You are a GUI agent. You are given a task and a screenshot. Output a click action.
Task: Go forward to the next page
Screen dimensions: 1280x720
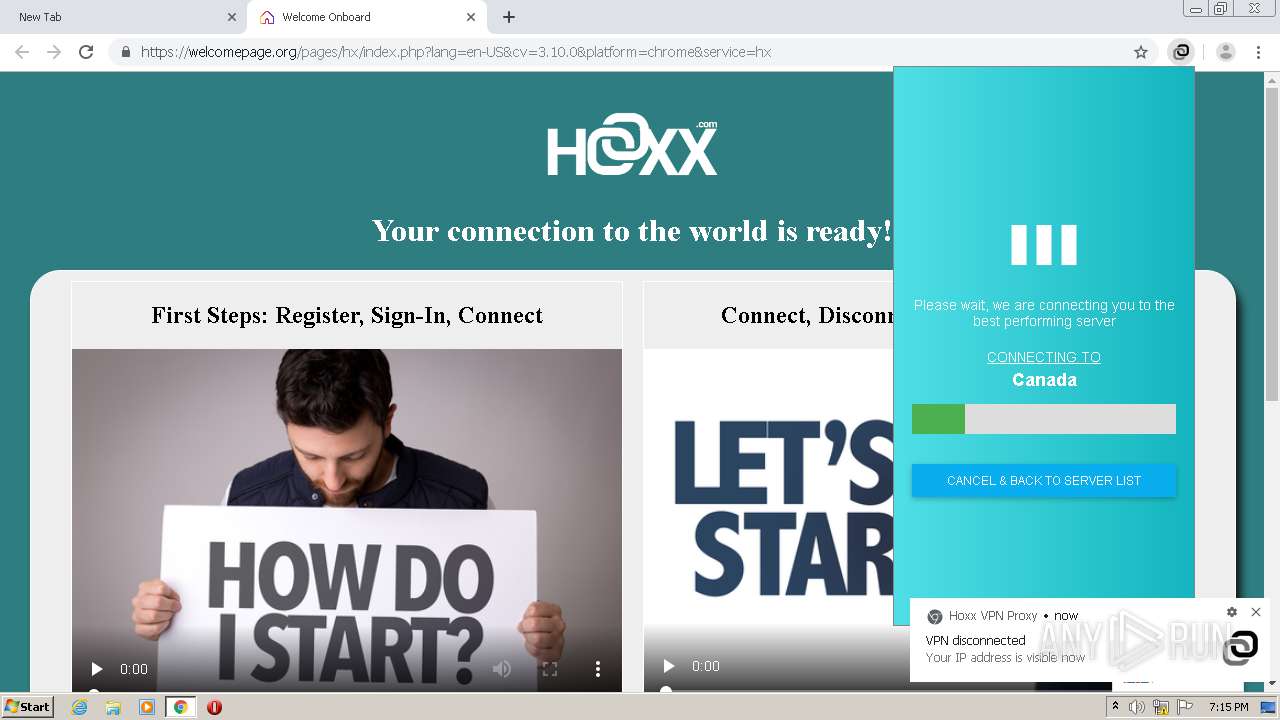pyautogui.click(x=54, y=52)
